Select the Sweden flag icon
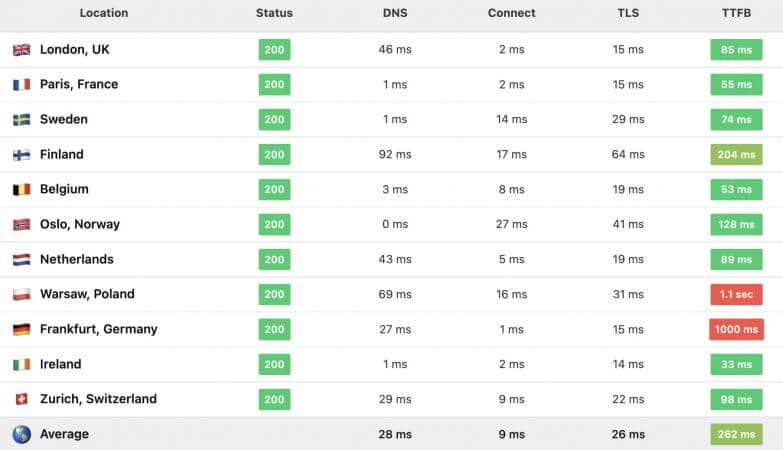This screenshot has height=450, width=783. click(21, 119)
